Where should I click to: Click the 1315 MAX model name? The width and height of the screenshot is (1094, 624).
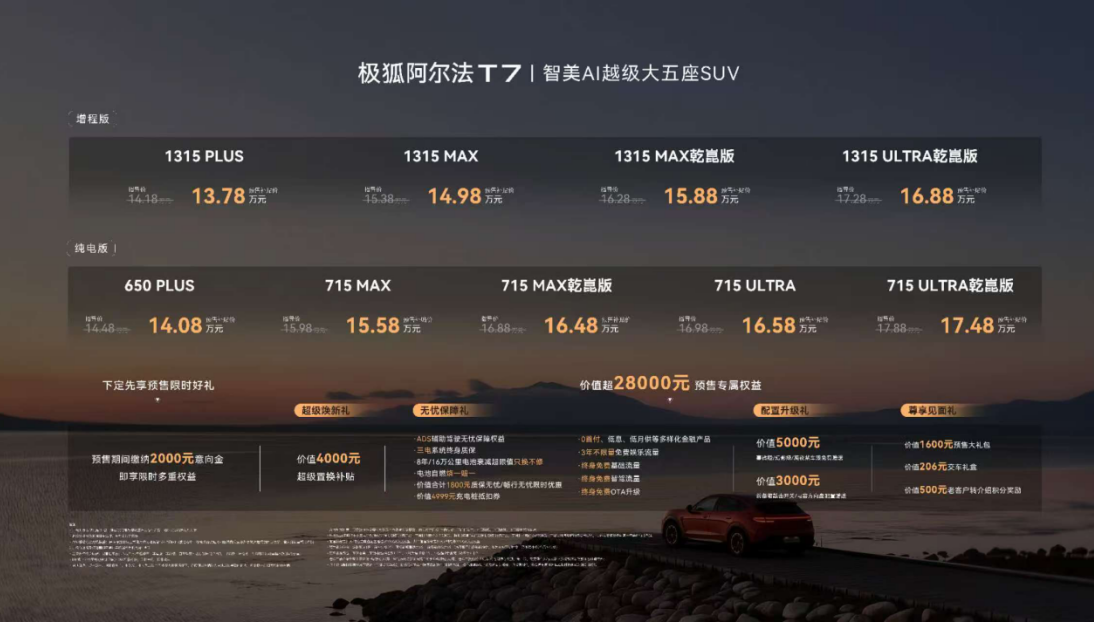pos(441,156)
